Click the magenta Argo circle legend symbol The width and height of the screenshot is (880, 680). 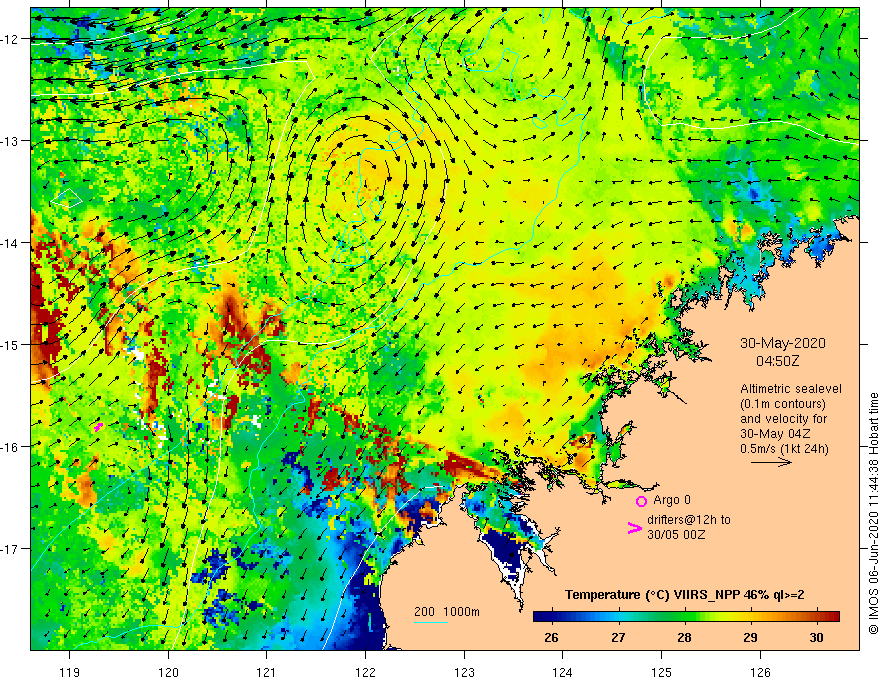[x=641, y=501]
